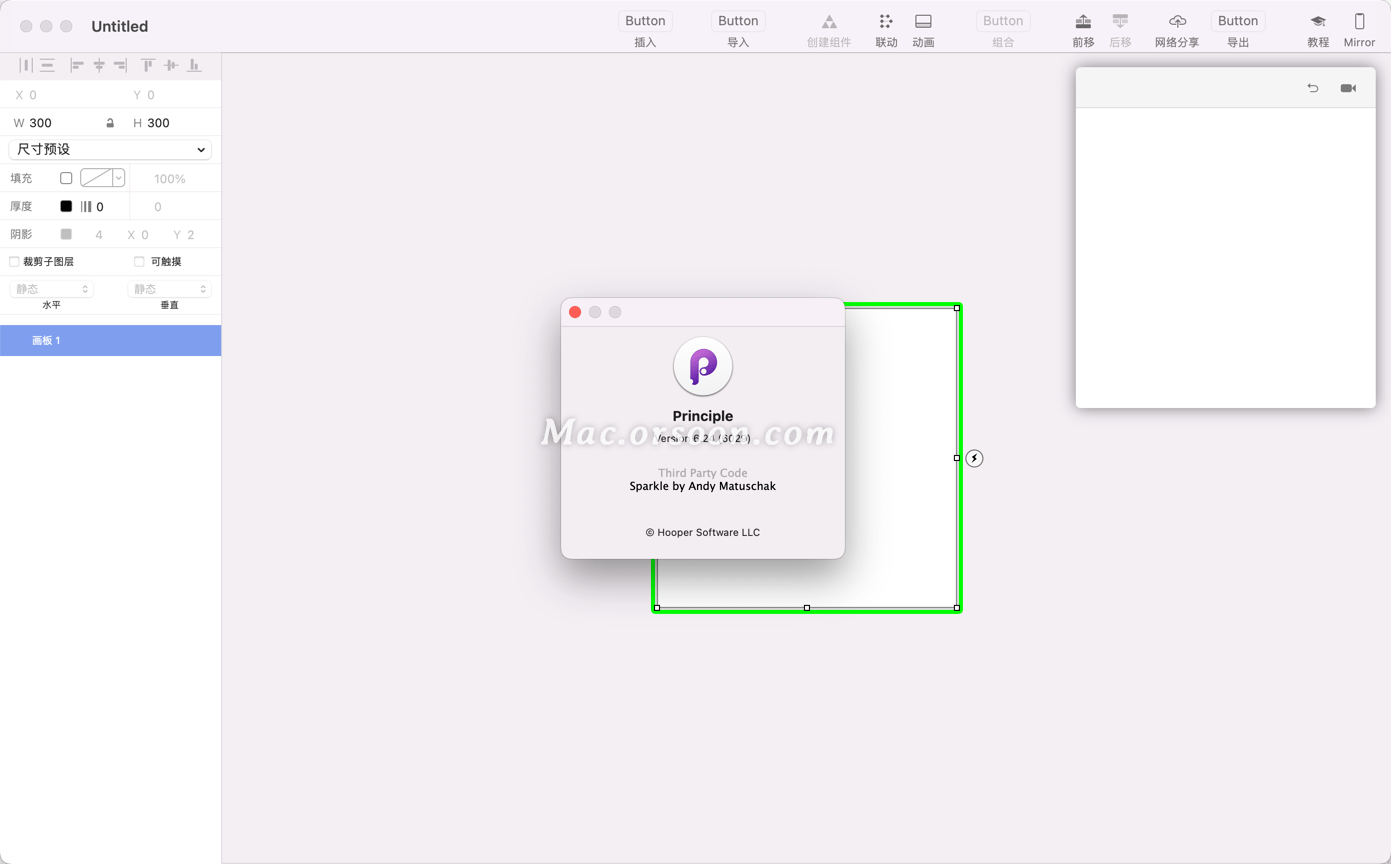Click the video record icon in preview

1348,88
